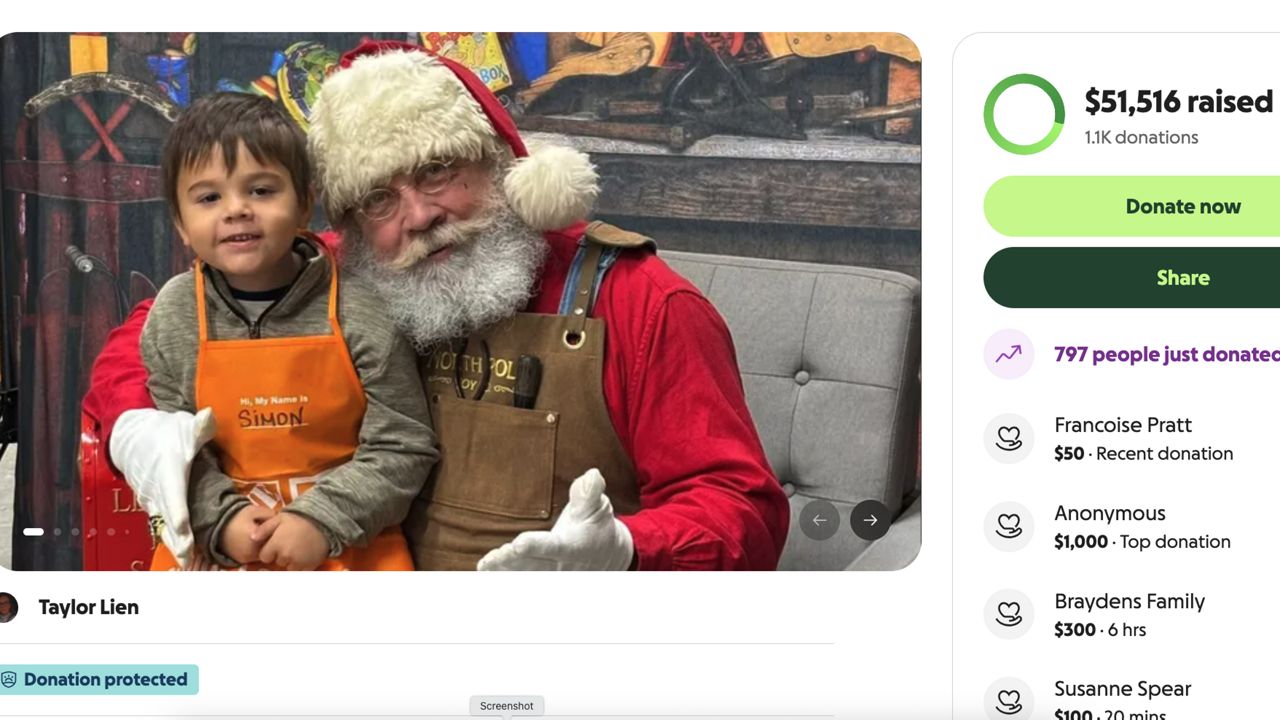Click the heart icon beside Susanne Spear
The image size is (1280, 720).
(x=1008, y=700)
